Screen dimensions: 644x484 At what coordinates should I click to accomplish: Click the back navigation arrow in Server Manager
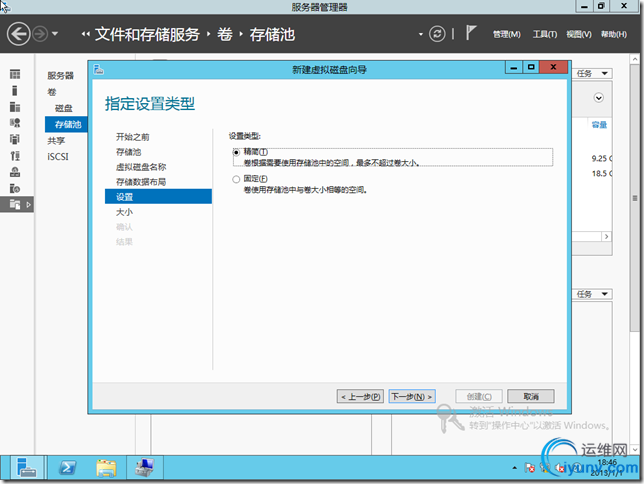pos(18,34)
